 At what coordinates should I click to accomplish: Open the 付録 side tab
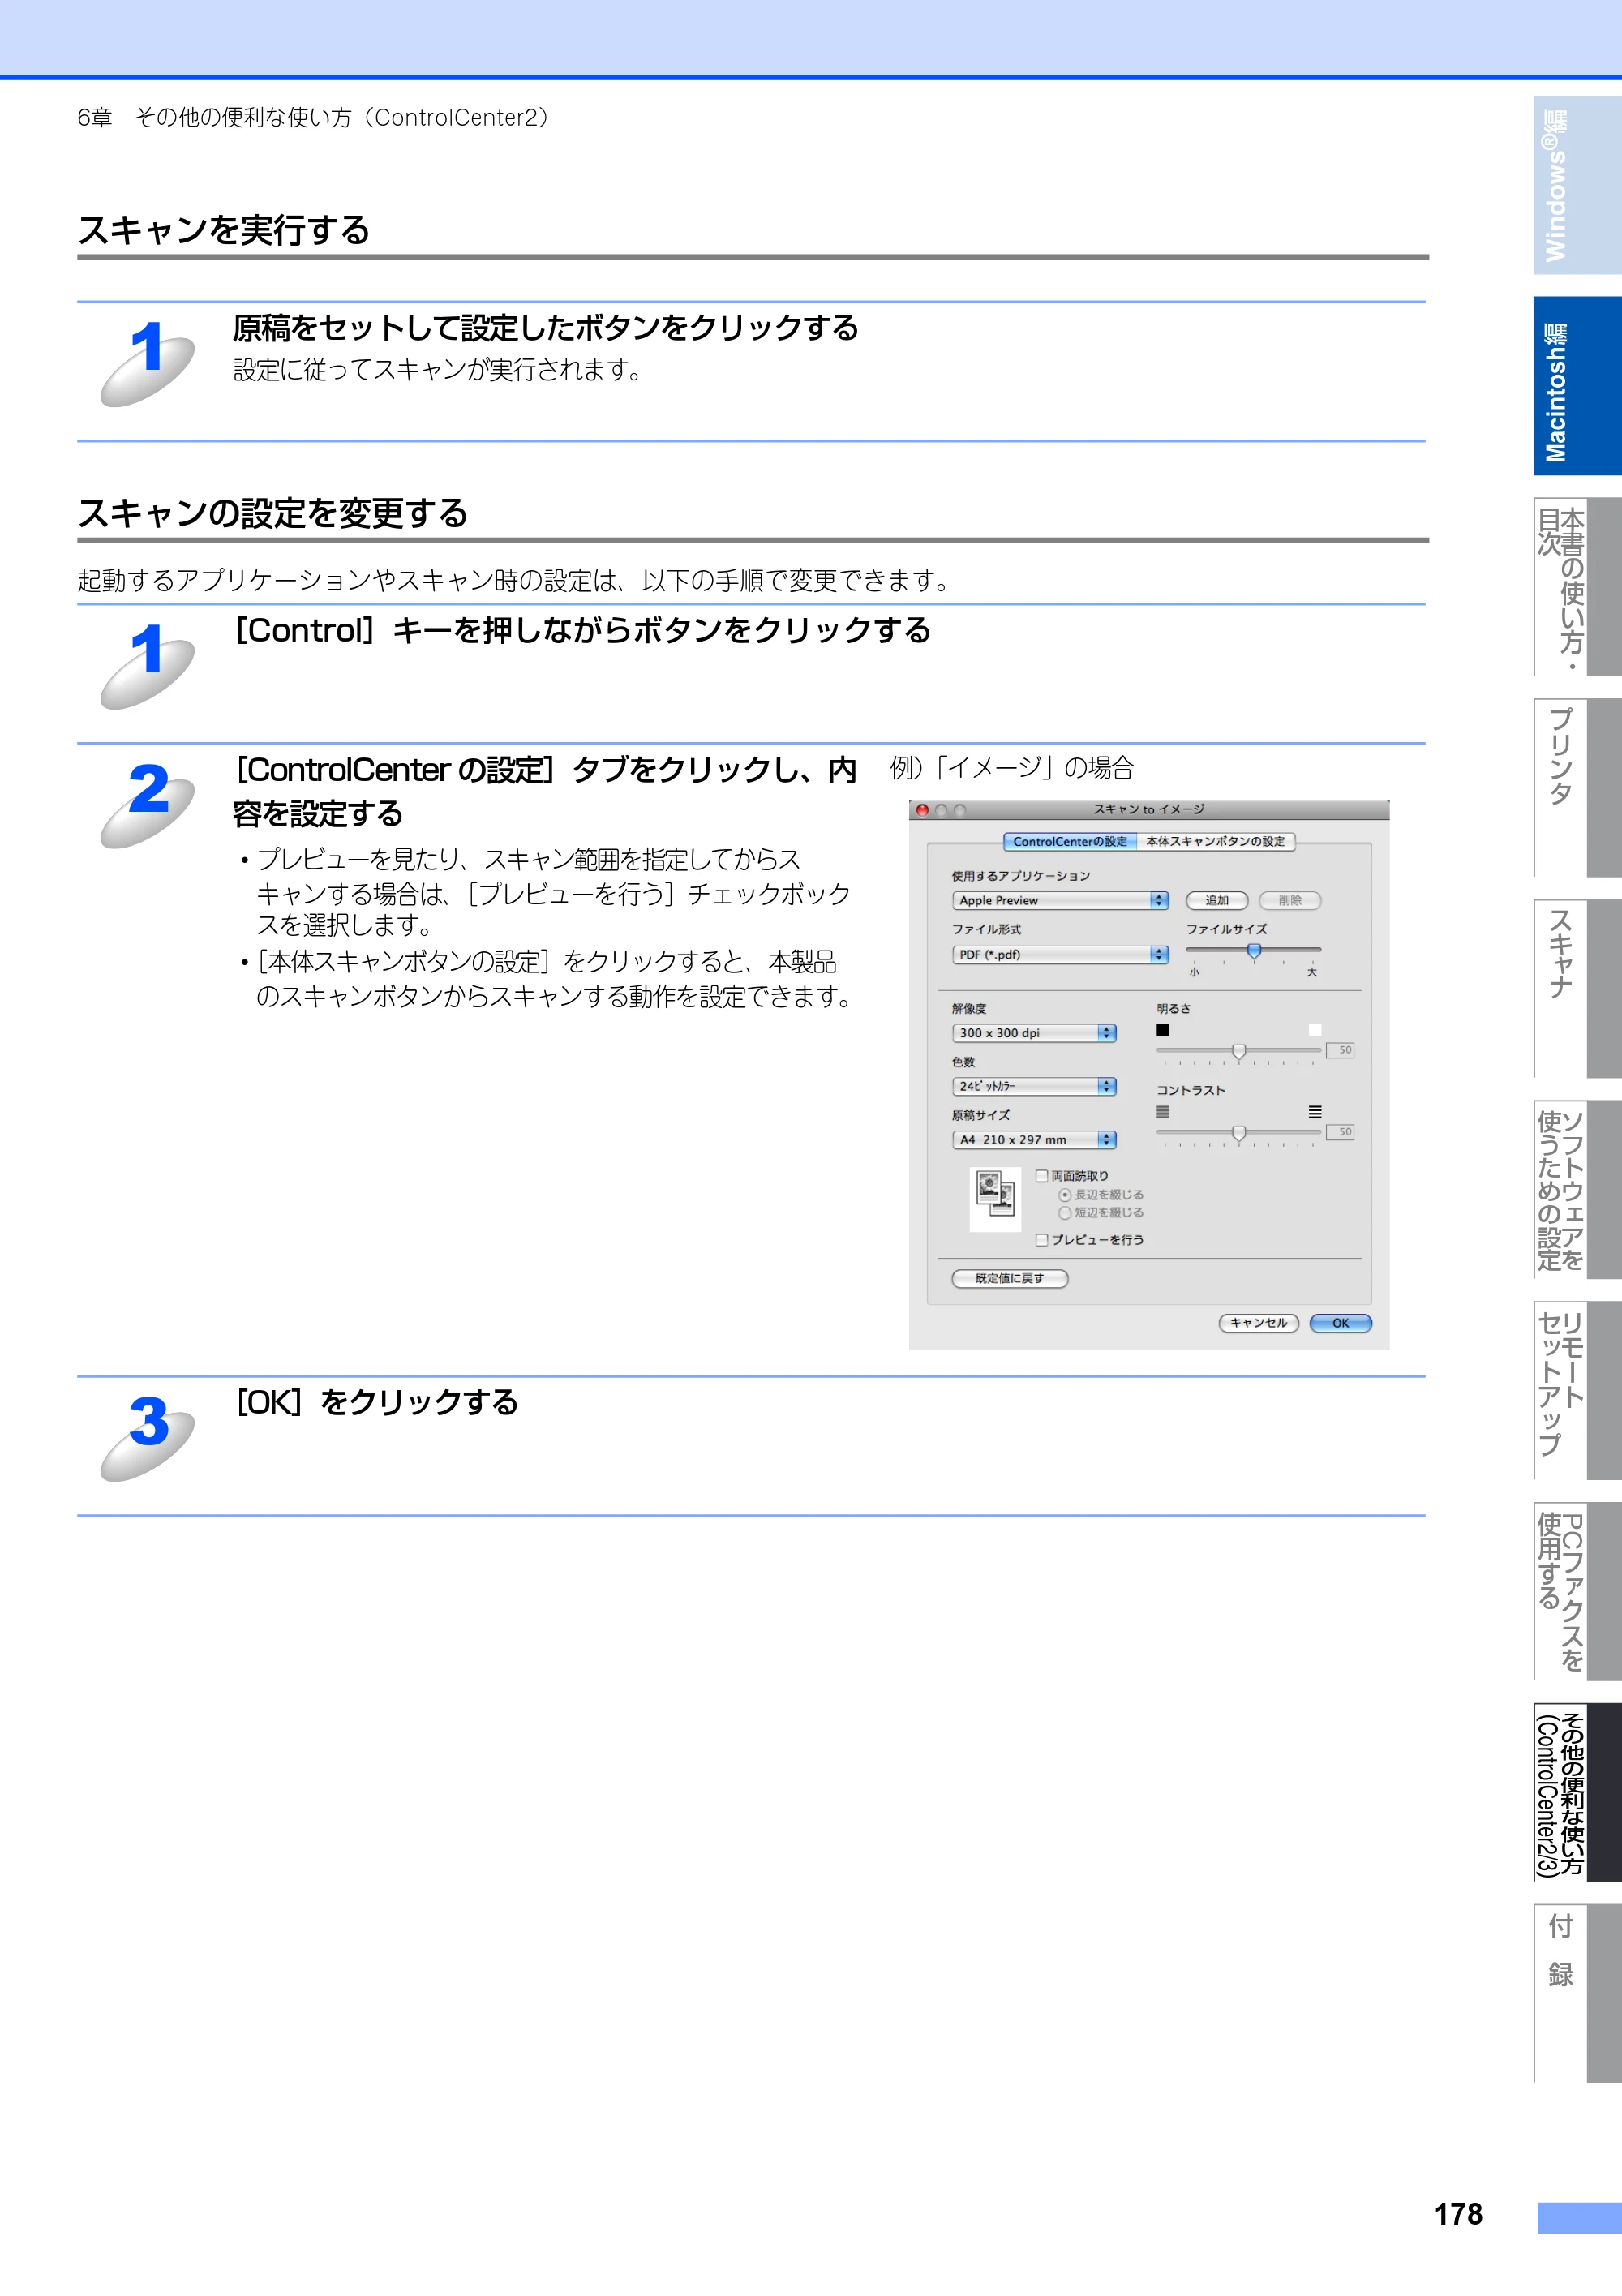pyautogui.click(x=1577, y=1993)
